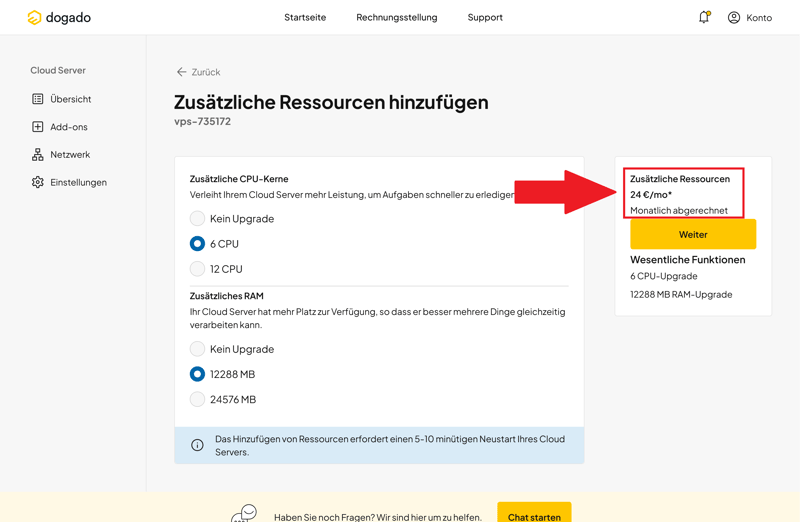Screen dimensions: 800x522
Task: Select Kein Upgrade for RAM
Action: point(197,349)
